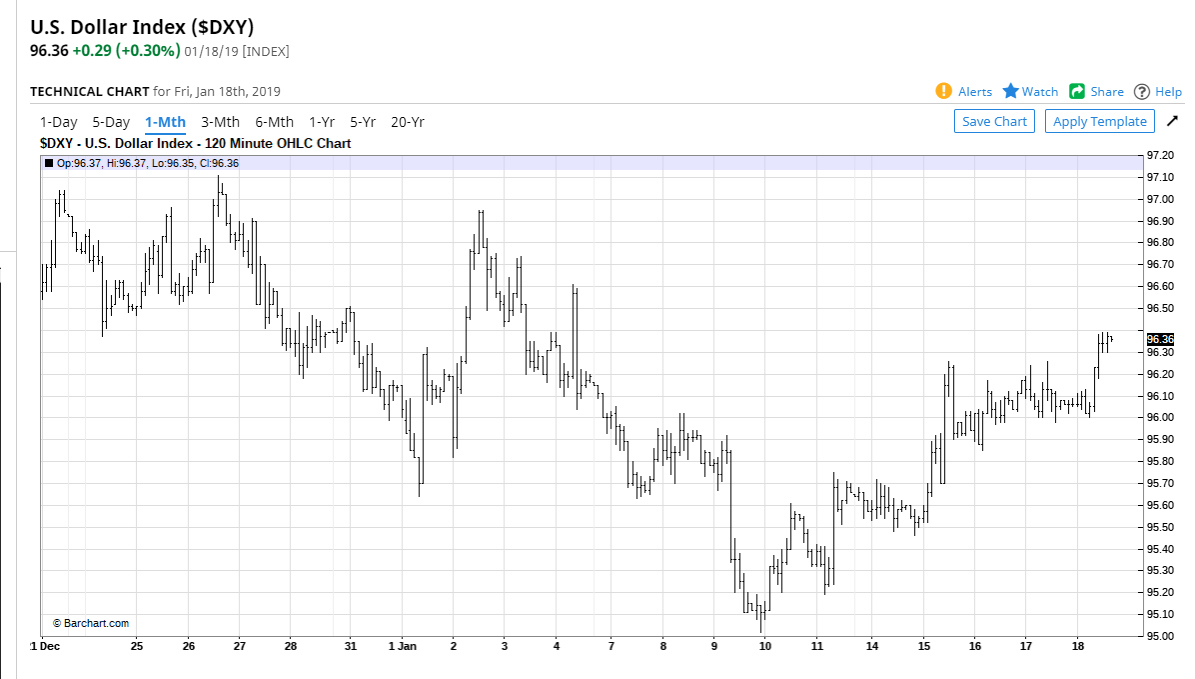Viewport: 1195px width, 679px height.
Task: Select the 6-Mth time range tab
Action: pyautogui.click(x=274, y=122)
